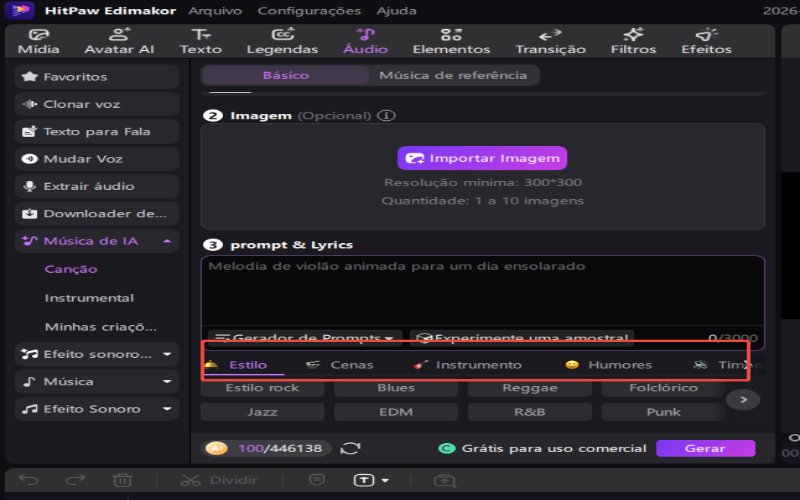Choose the Punk tag
This screenshot has height=500, width=800.
(663, 412)
